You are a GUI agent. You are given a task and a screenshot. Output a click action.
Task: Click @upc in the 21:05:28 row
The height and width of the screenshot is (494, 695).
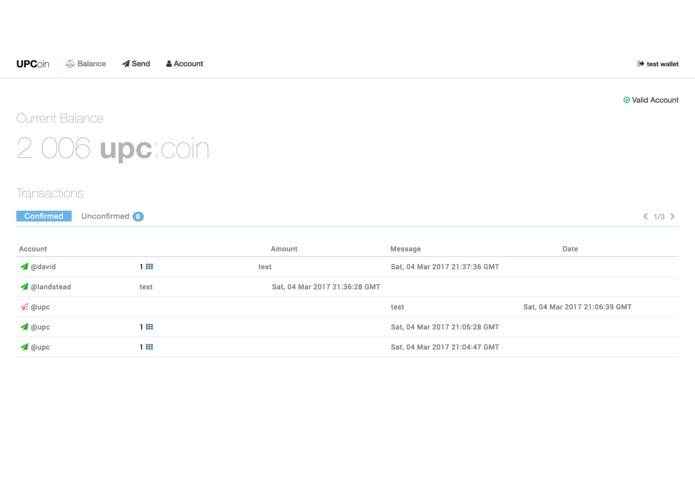(x=40, y=327)
